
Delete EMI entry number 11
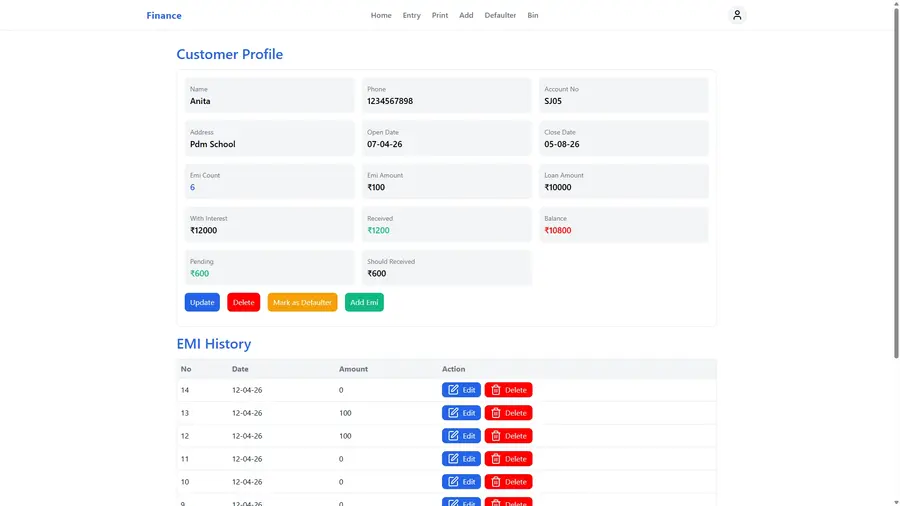pyautogui.click(x=509, y=459)
